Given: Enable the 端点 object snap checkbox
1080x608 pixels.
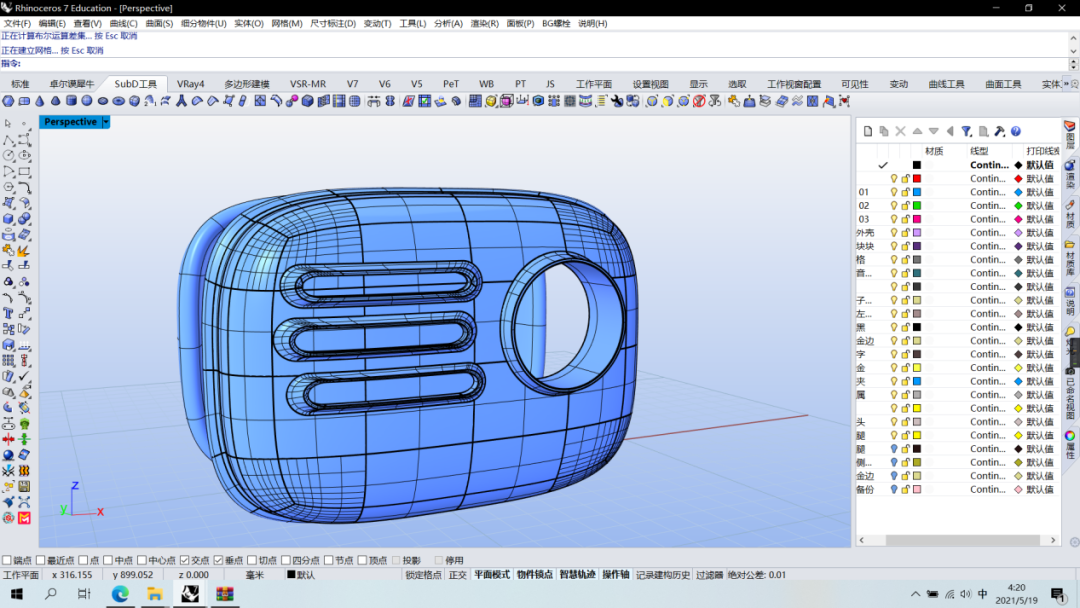Looking at the screenshot, I should (x=7, y=561).
